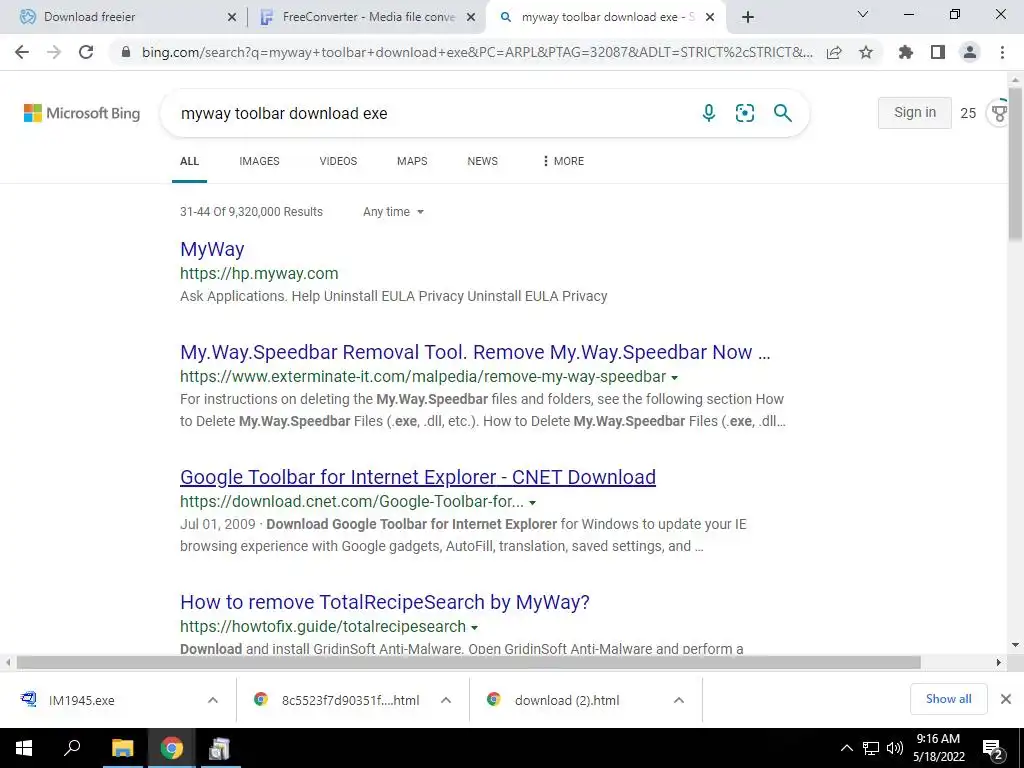This screenshot has width=1024, height=768.
Task: Expand the MORE search categories menu
Action: pos(563,161)
